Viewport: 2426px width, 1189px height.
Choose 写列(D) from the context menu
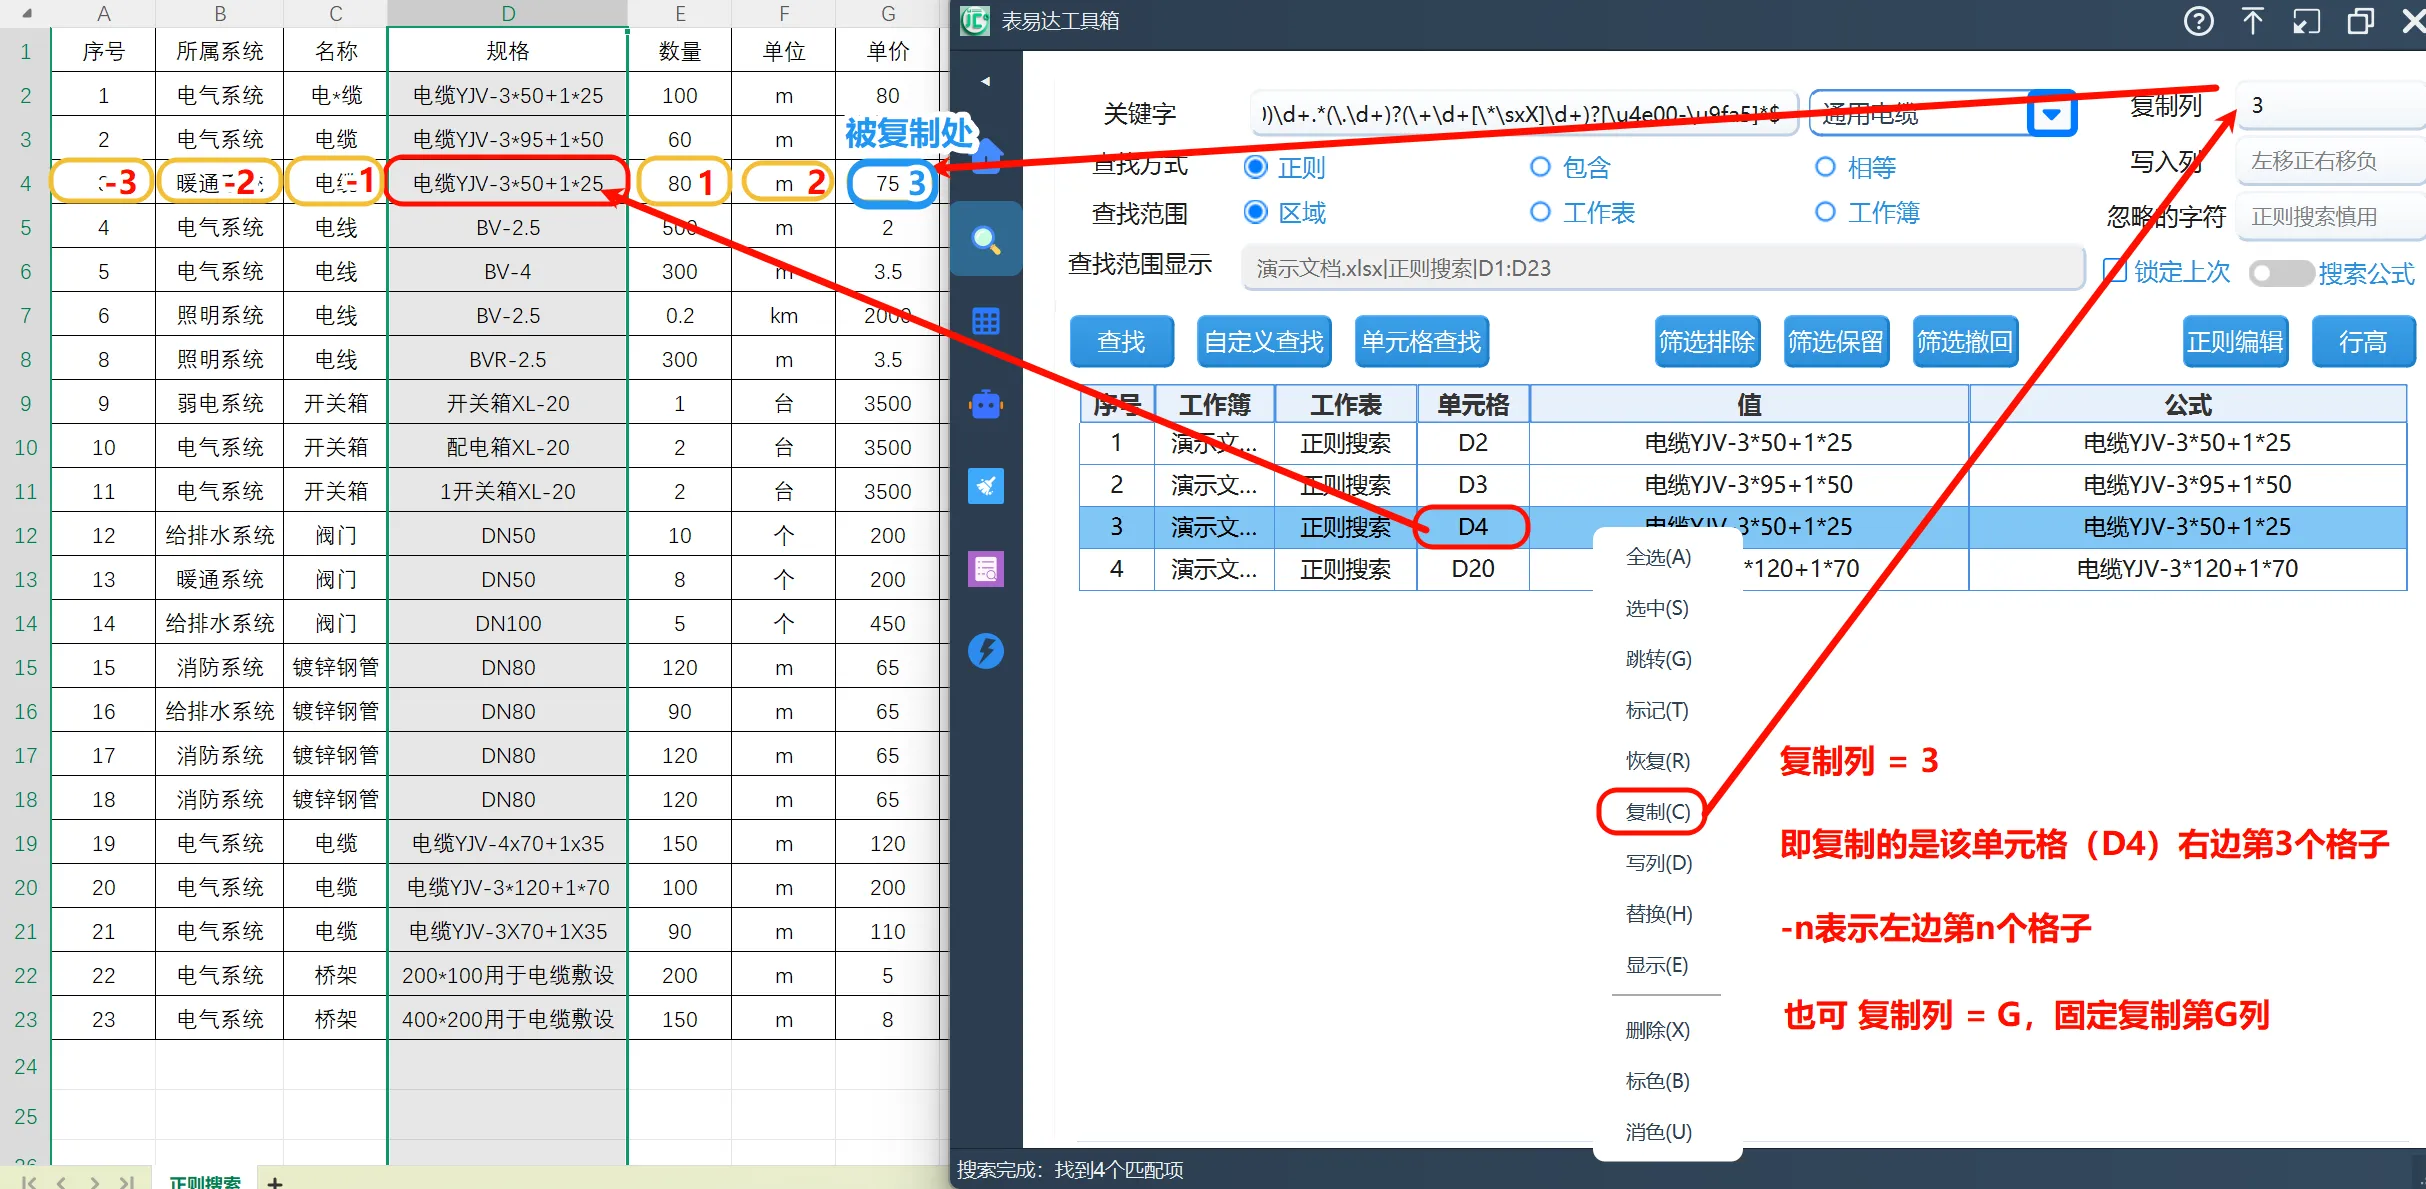pos(1658,863)
